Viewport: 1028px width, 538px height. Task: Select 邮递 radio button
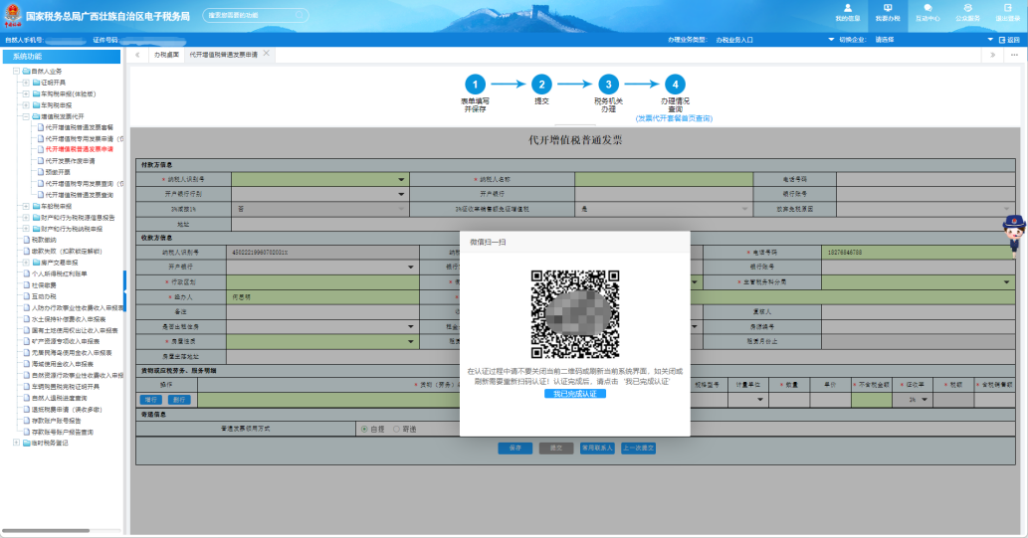tap(397, 429)
